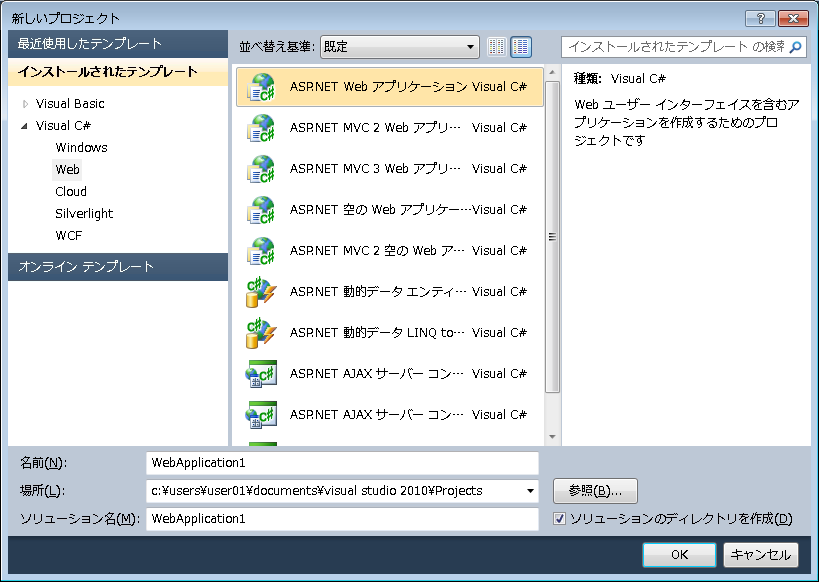The height and width of the screenshot is (582, 819).
Task: Click the ASP.NET 空の Web アプリケー template icon
Action: [261, 210]
